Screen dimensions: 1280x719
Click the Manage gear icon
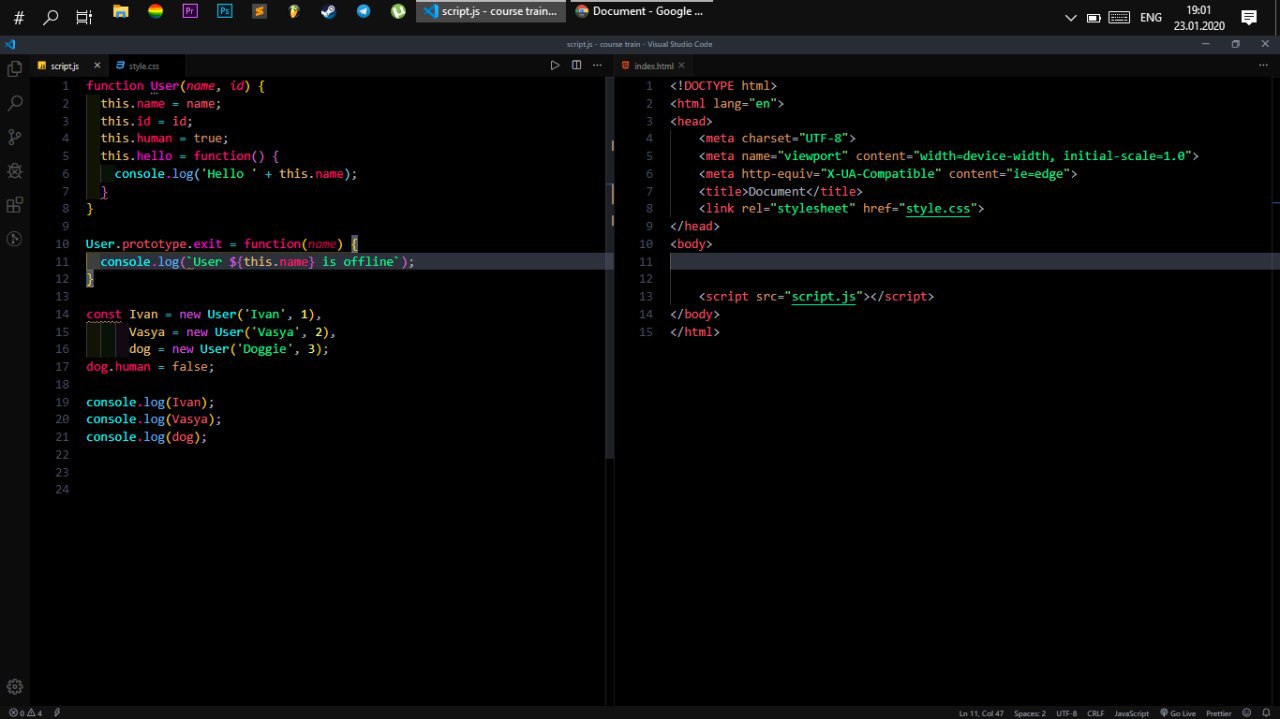pos(15,687)
